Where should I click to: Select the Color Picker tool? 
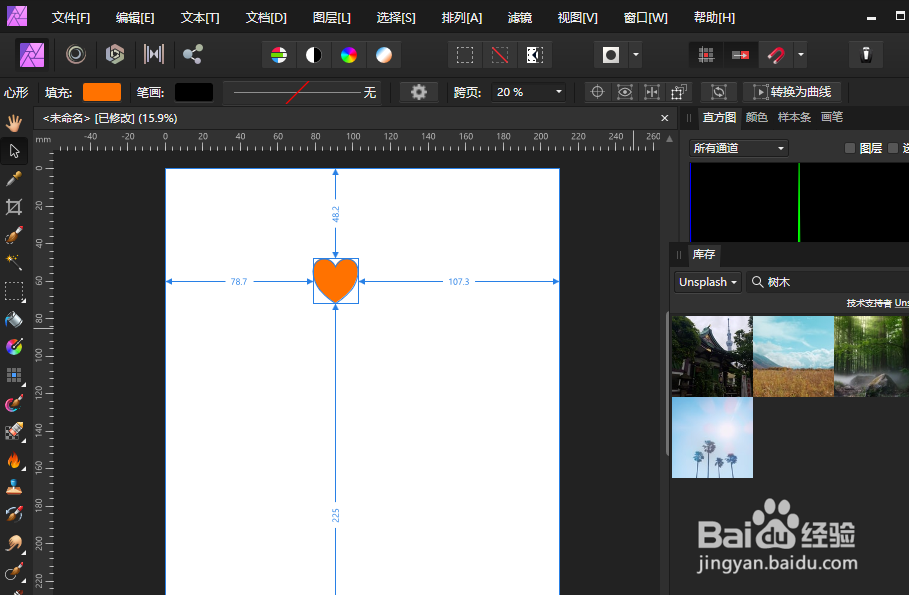[14, 179]
